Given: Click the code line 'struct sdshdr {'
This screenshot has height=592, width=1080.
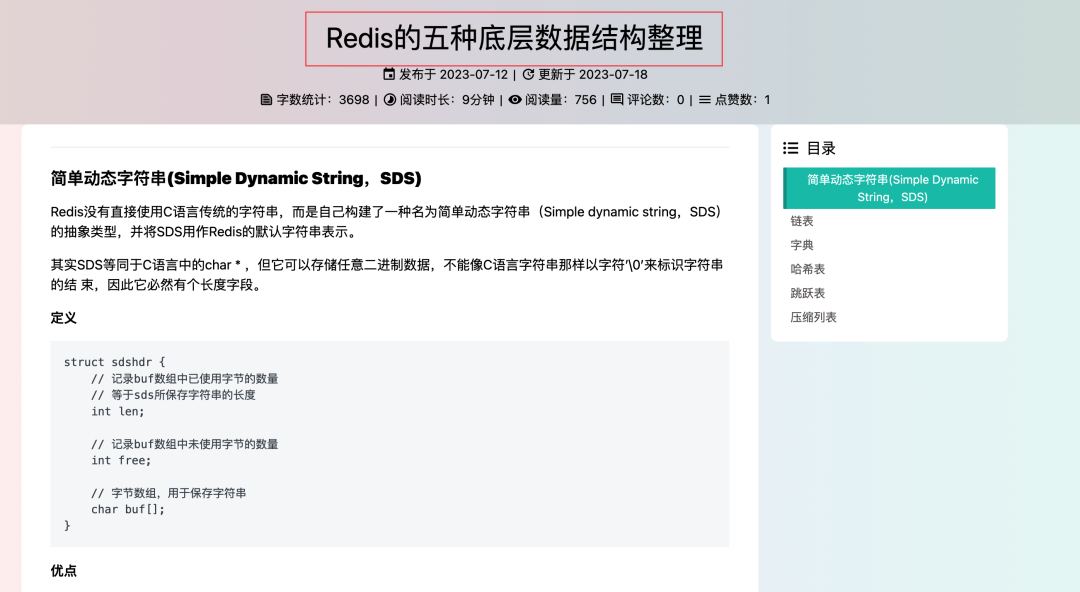Looking at the screenshot, I should point(114,362).
